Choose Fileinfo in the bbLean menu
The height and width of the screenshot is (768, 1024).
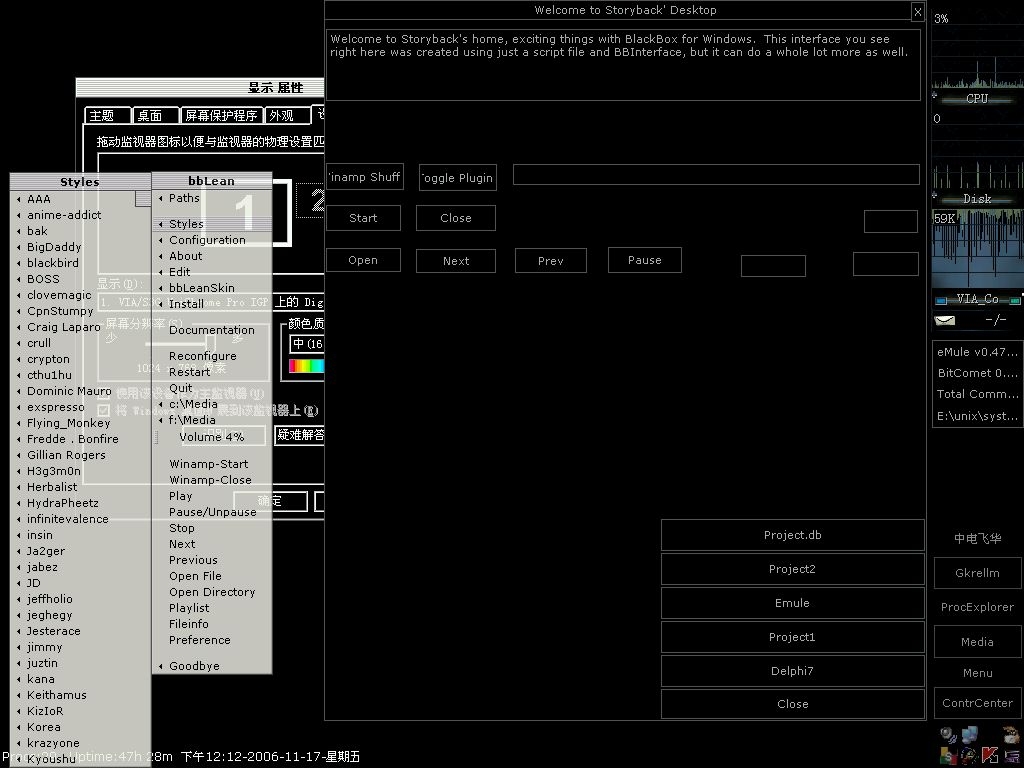click(x=212, y=624)
